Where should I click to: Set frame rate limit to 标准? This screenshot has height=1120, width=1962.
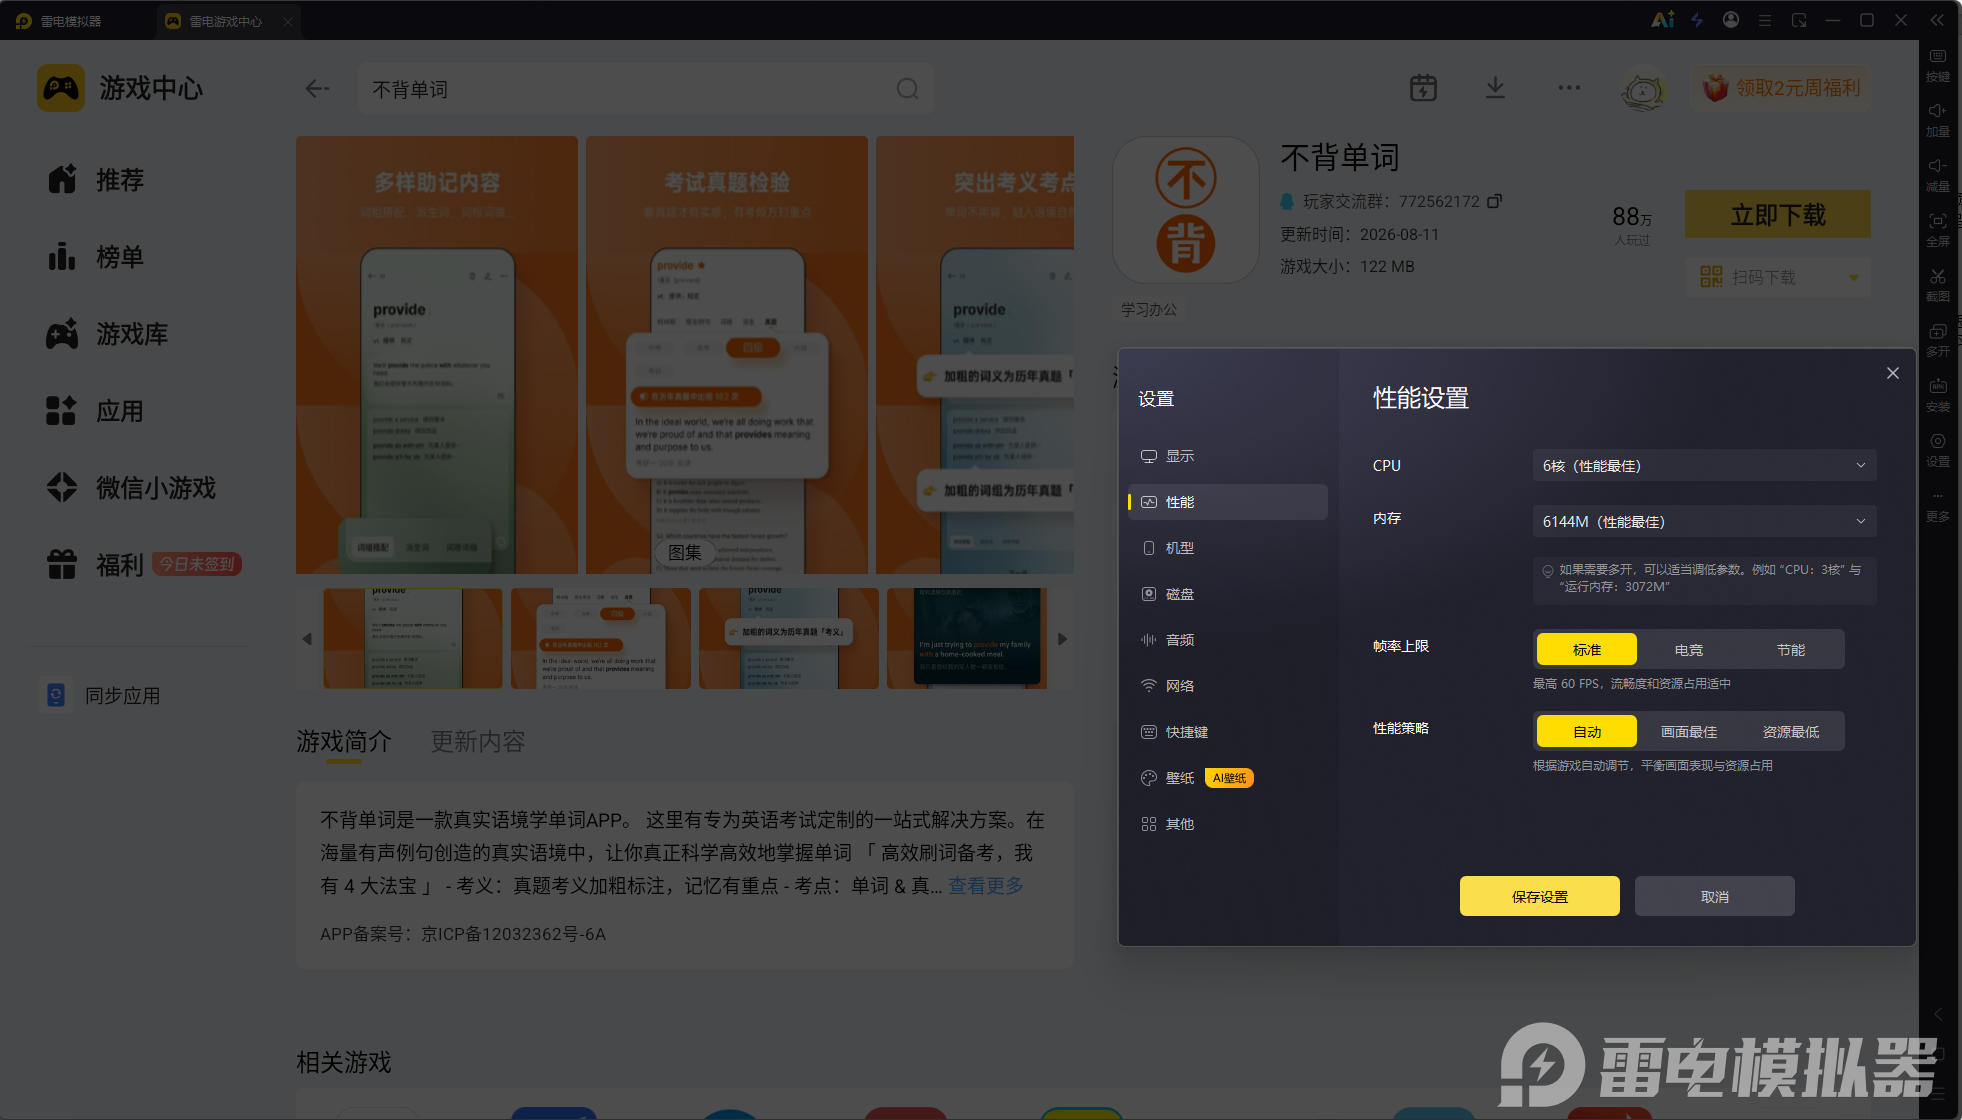pyautogui.click(x=1587, y=650)
